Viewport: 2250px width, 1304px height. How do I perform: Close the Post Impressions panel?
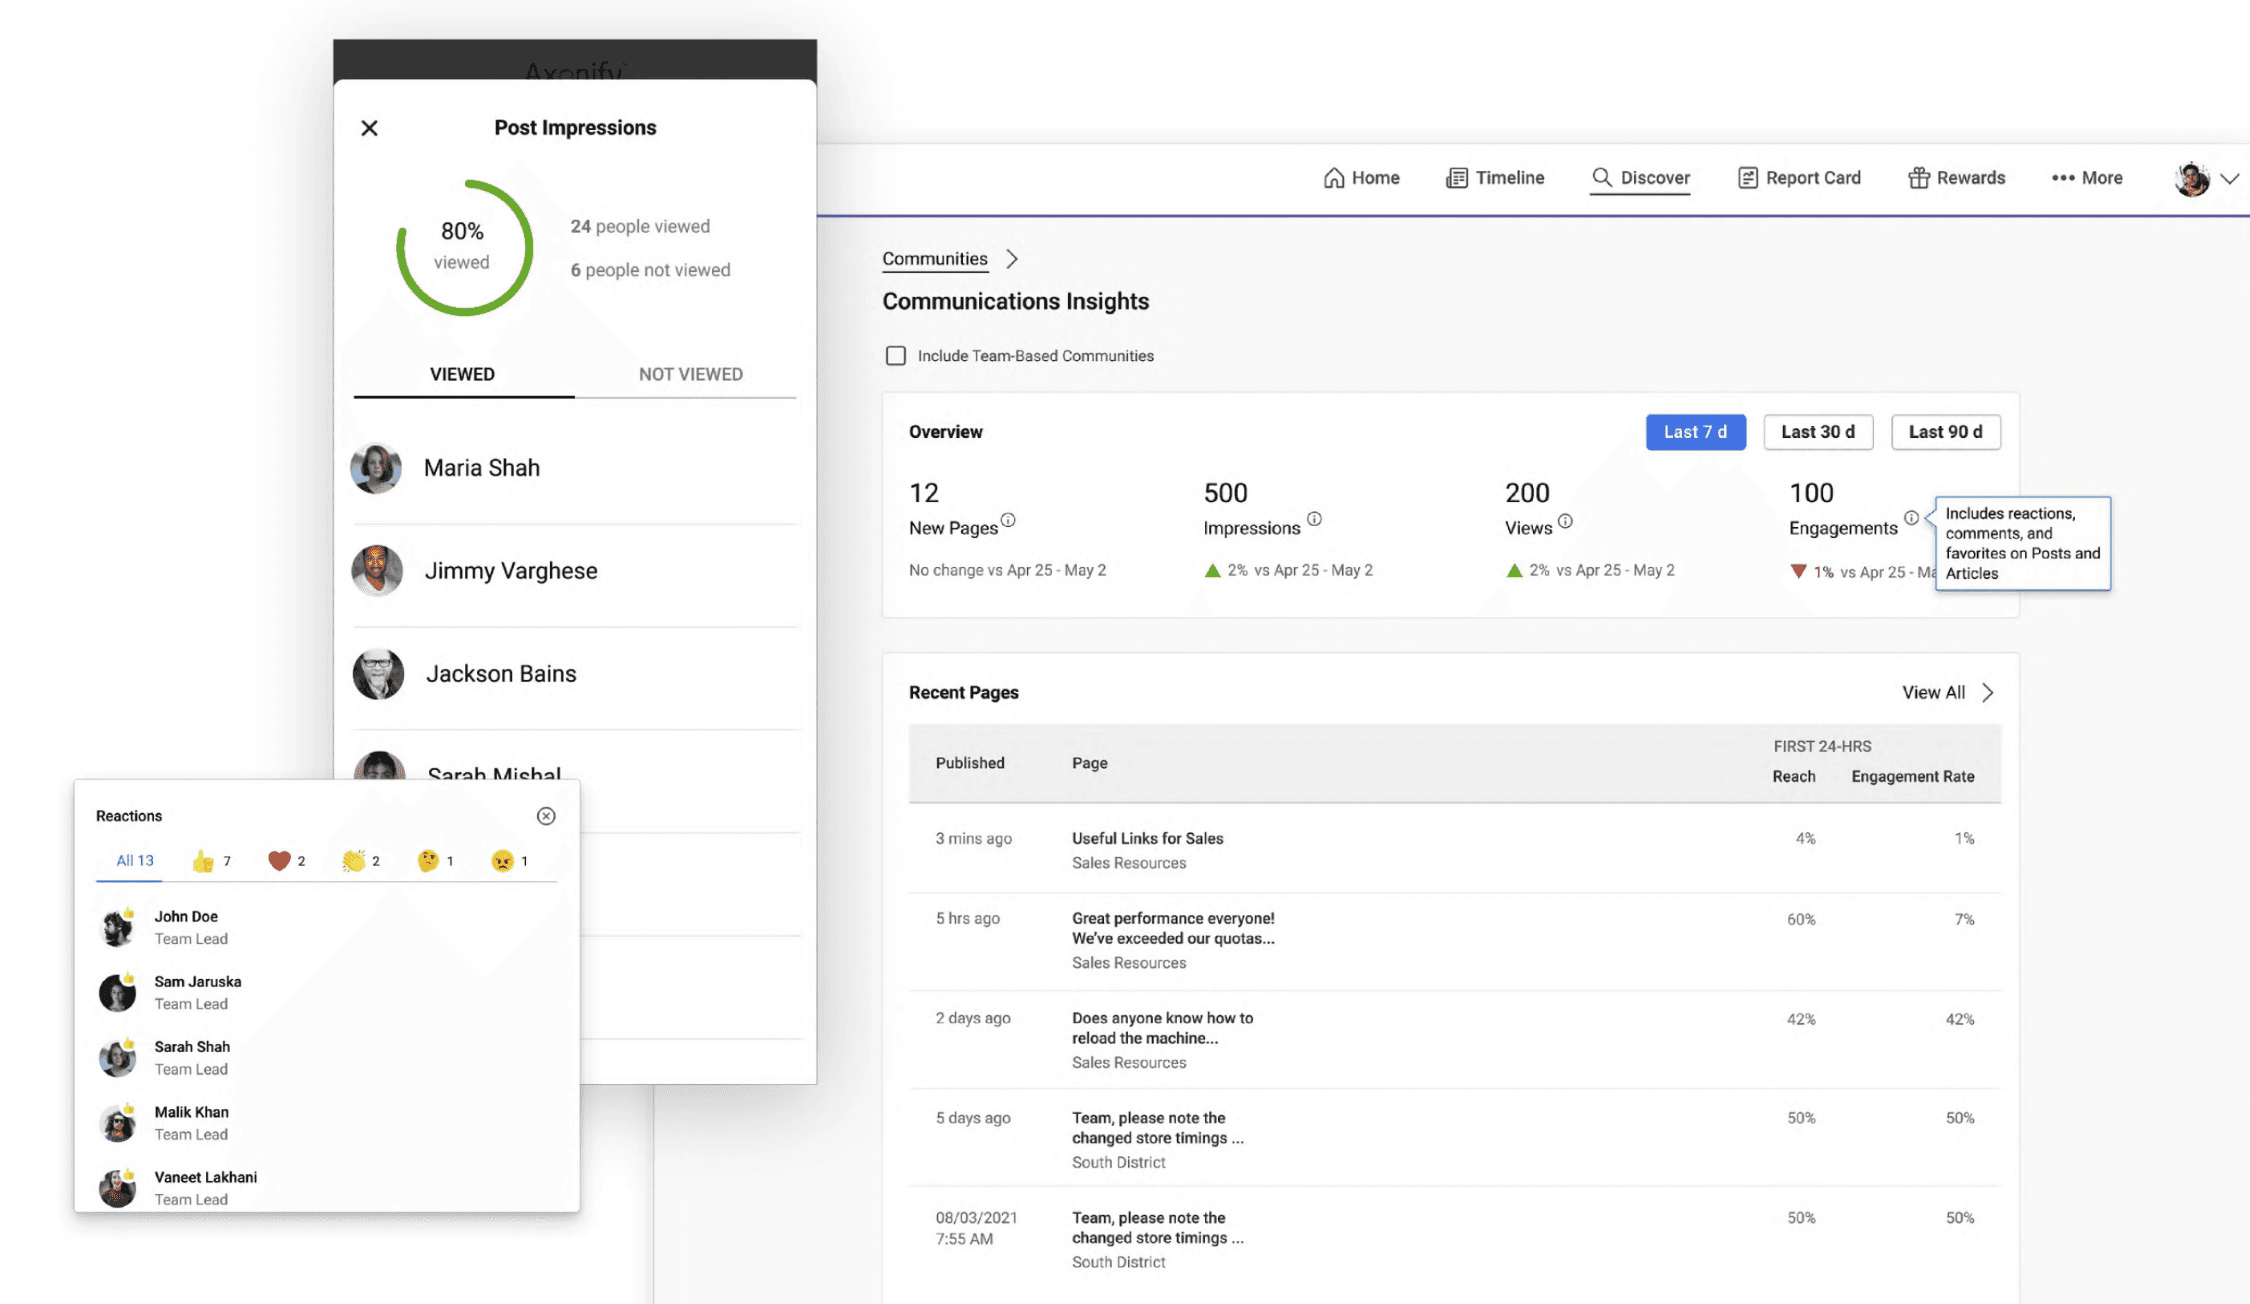tap(369, 128)
